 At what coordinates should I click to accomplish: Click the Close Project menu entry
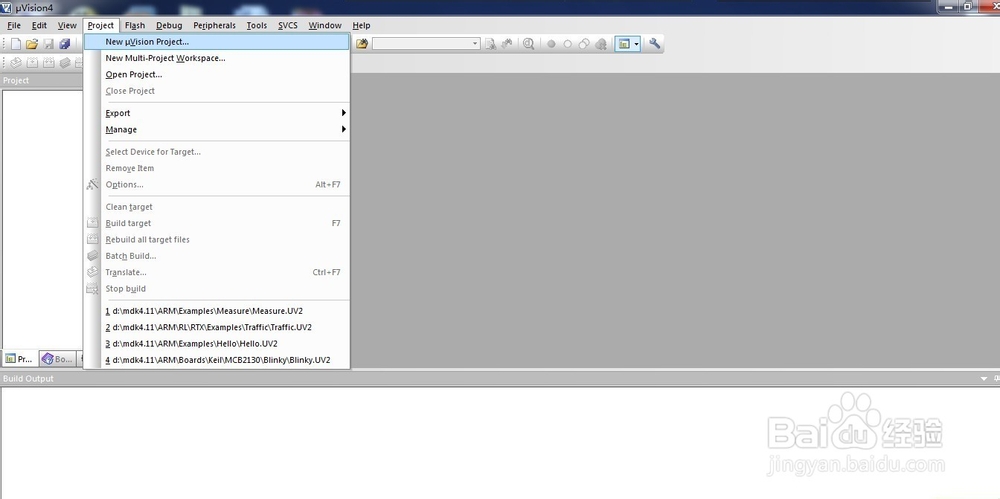tap(217, 91)
